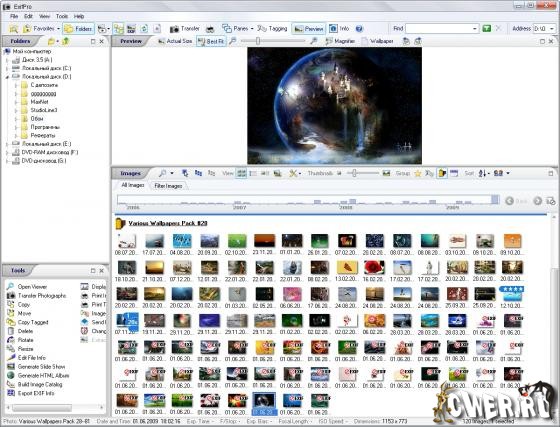Open Various Wallpapers Pack #28 group link
Screen dimensions: 560x427
point(168,223)
